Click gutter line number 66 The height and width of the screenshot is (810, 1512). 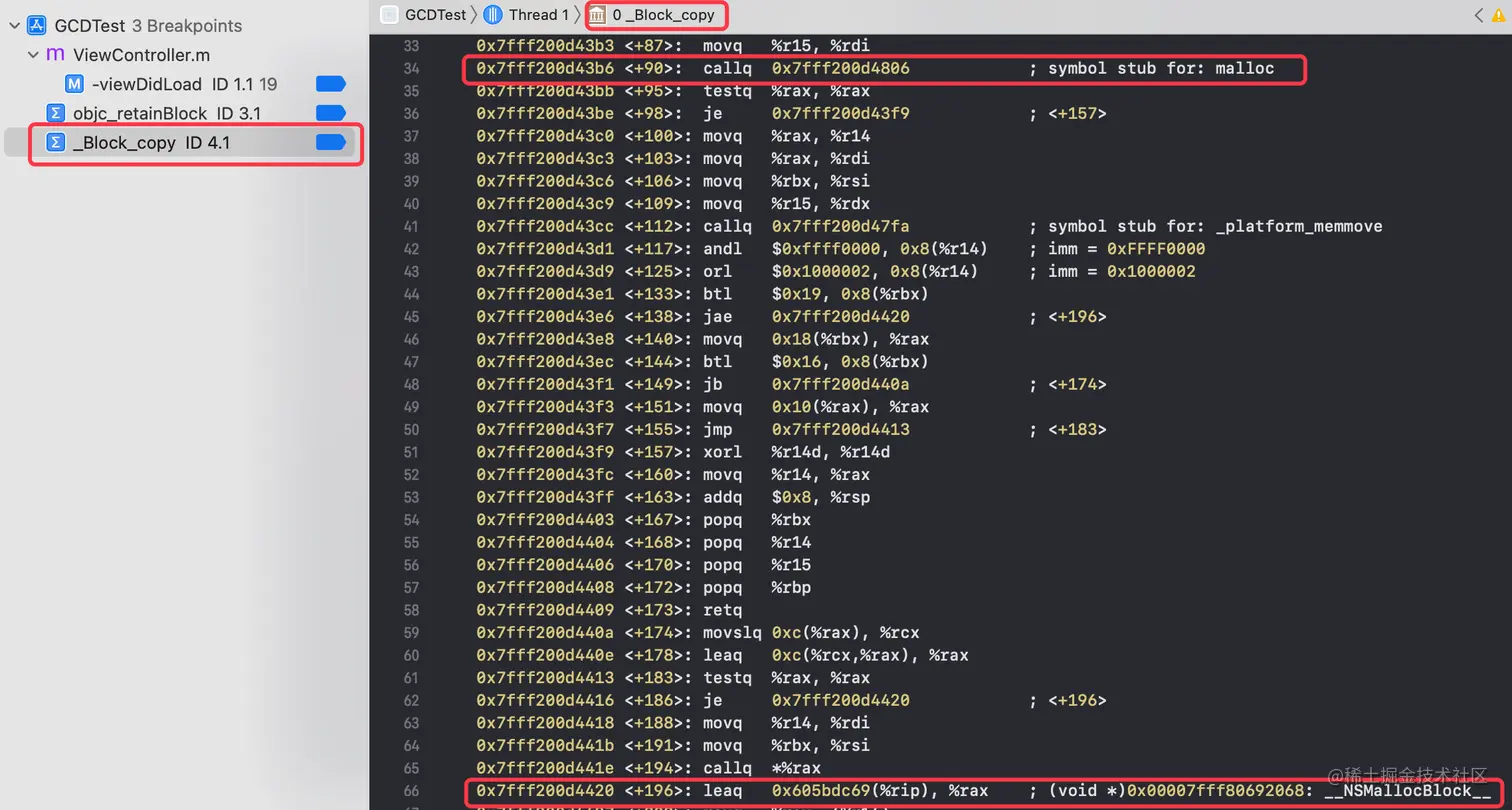[410, 791]
